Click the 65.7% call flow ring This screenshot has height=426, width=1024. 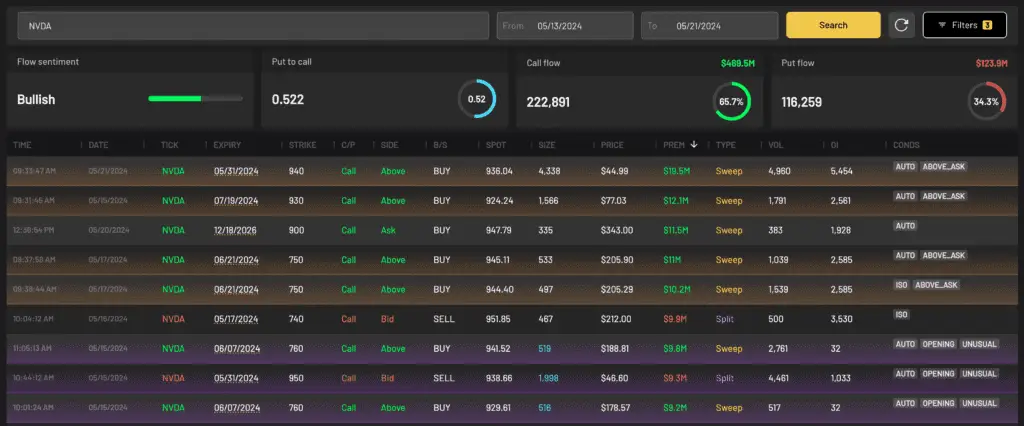pos(731,101)
